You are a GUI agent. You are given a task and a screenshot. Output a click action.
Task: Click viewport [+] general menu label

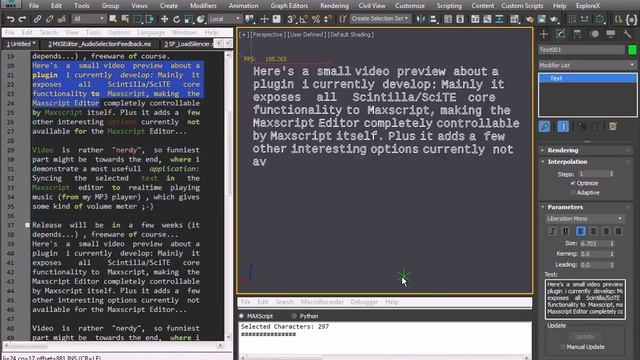tap(244, 35)
